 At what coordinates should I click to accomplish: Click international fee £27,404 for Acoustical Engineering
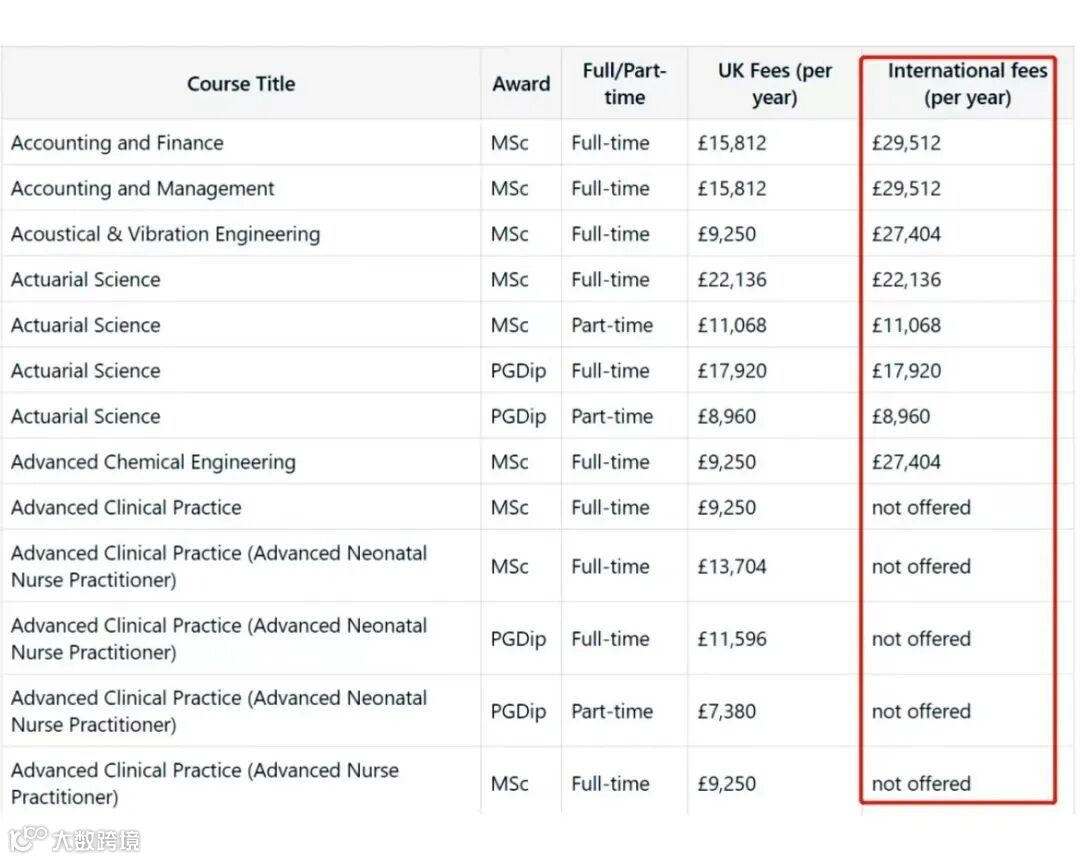906,235
